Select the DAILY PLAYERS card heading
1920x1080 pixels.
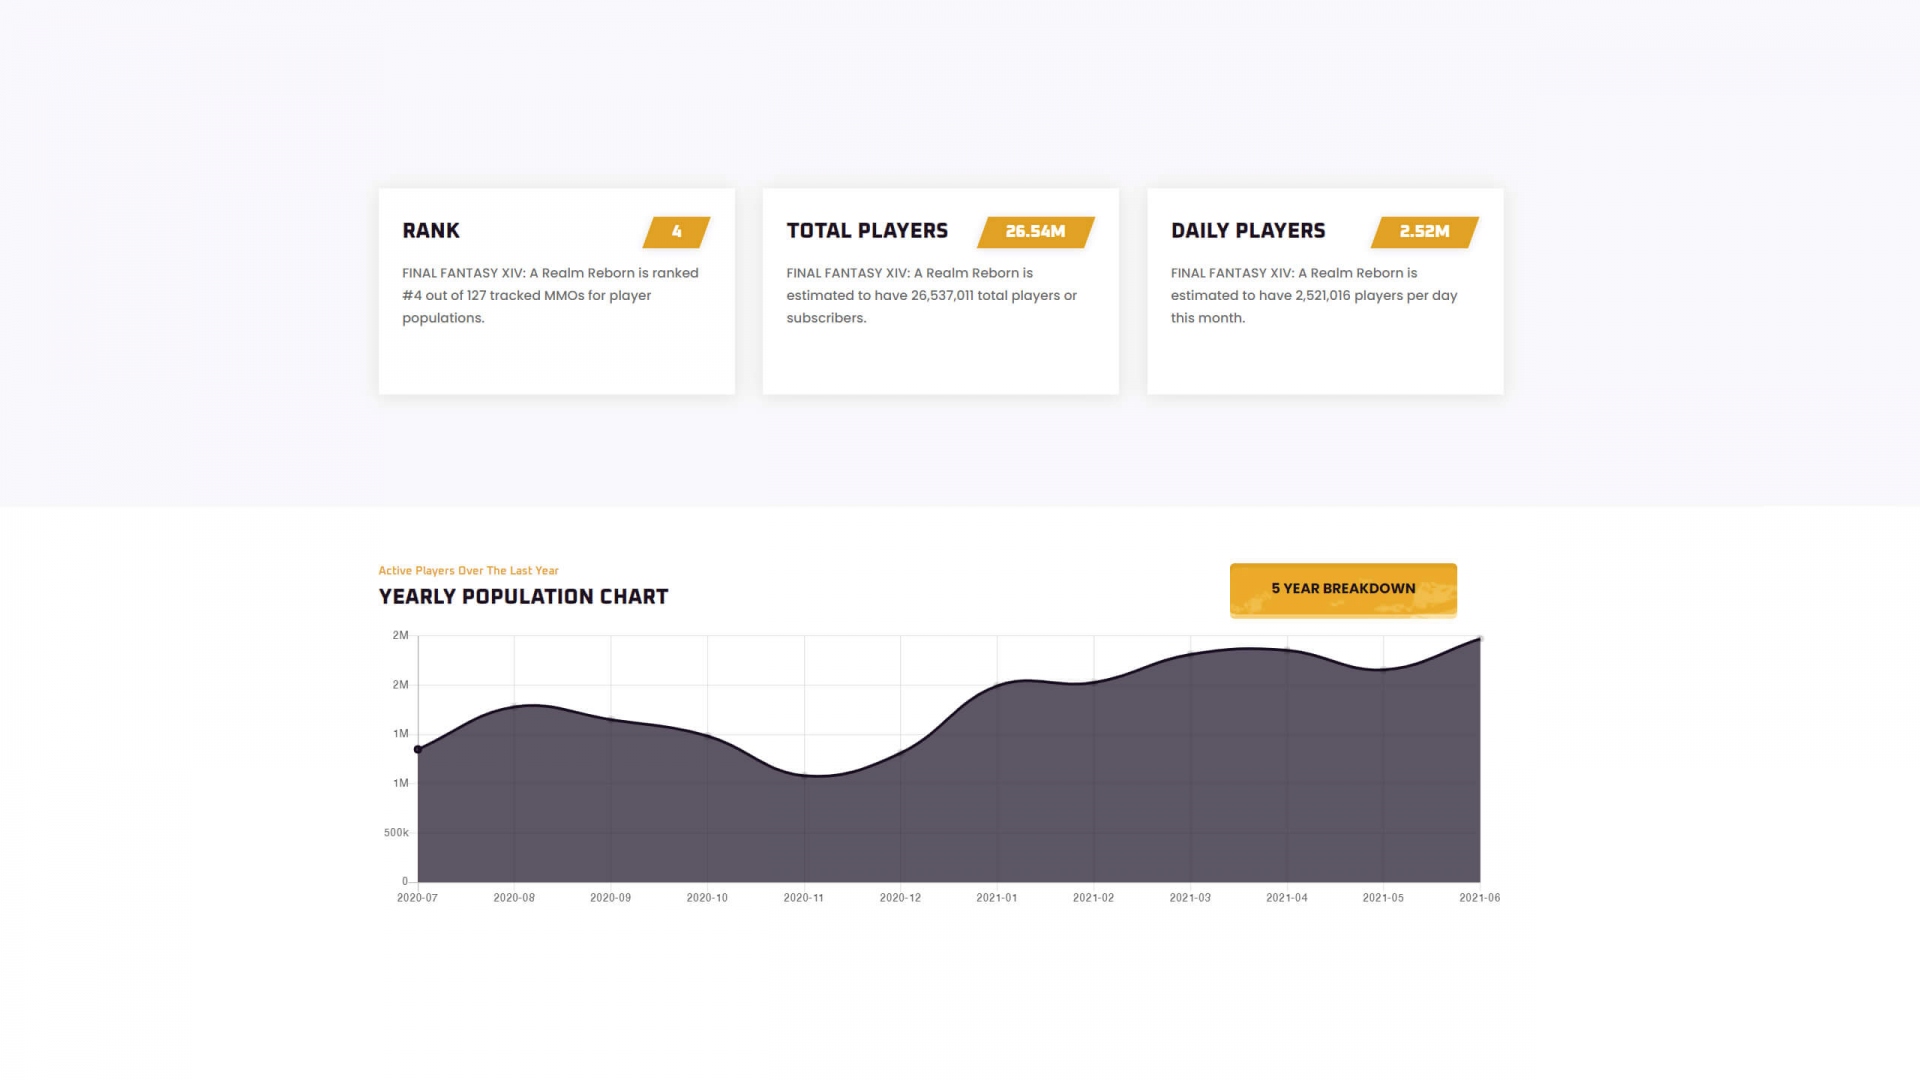1247,231
